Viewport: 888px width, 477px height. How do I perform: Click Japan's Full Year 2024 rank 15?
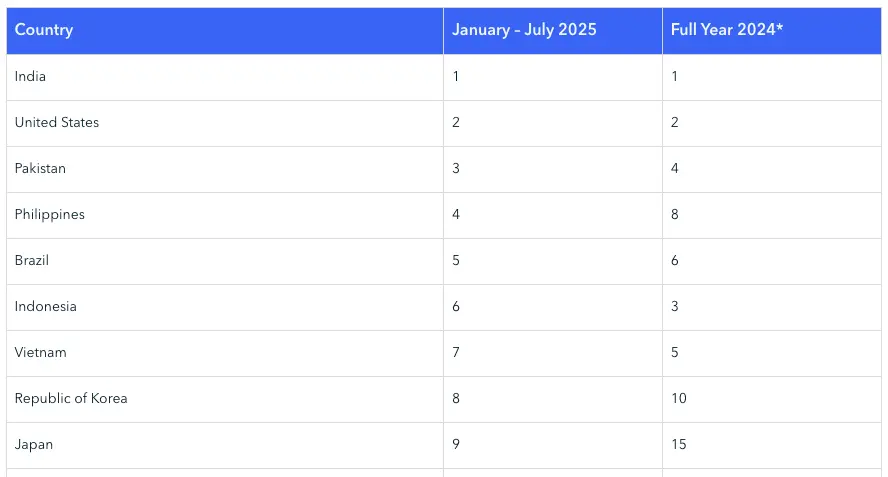[772, 445]
